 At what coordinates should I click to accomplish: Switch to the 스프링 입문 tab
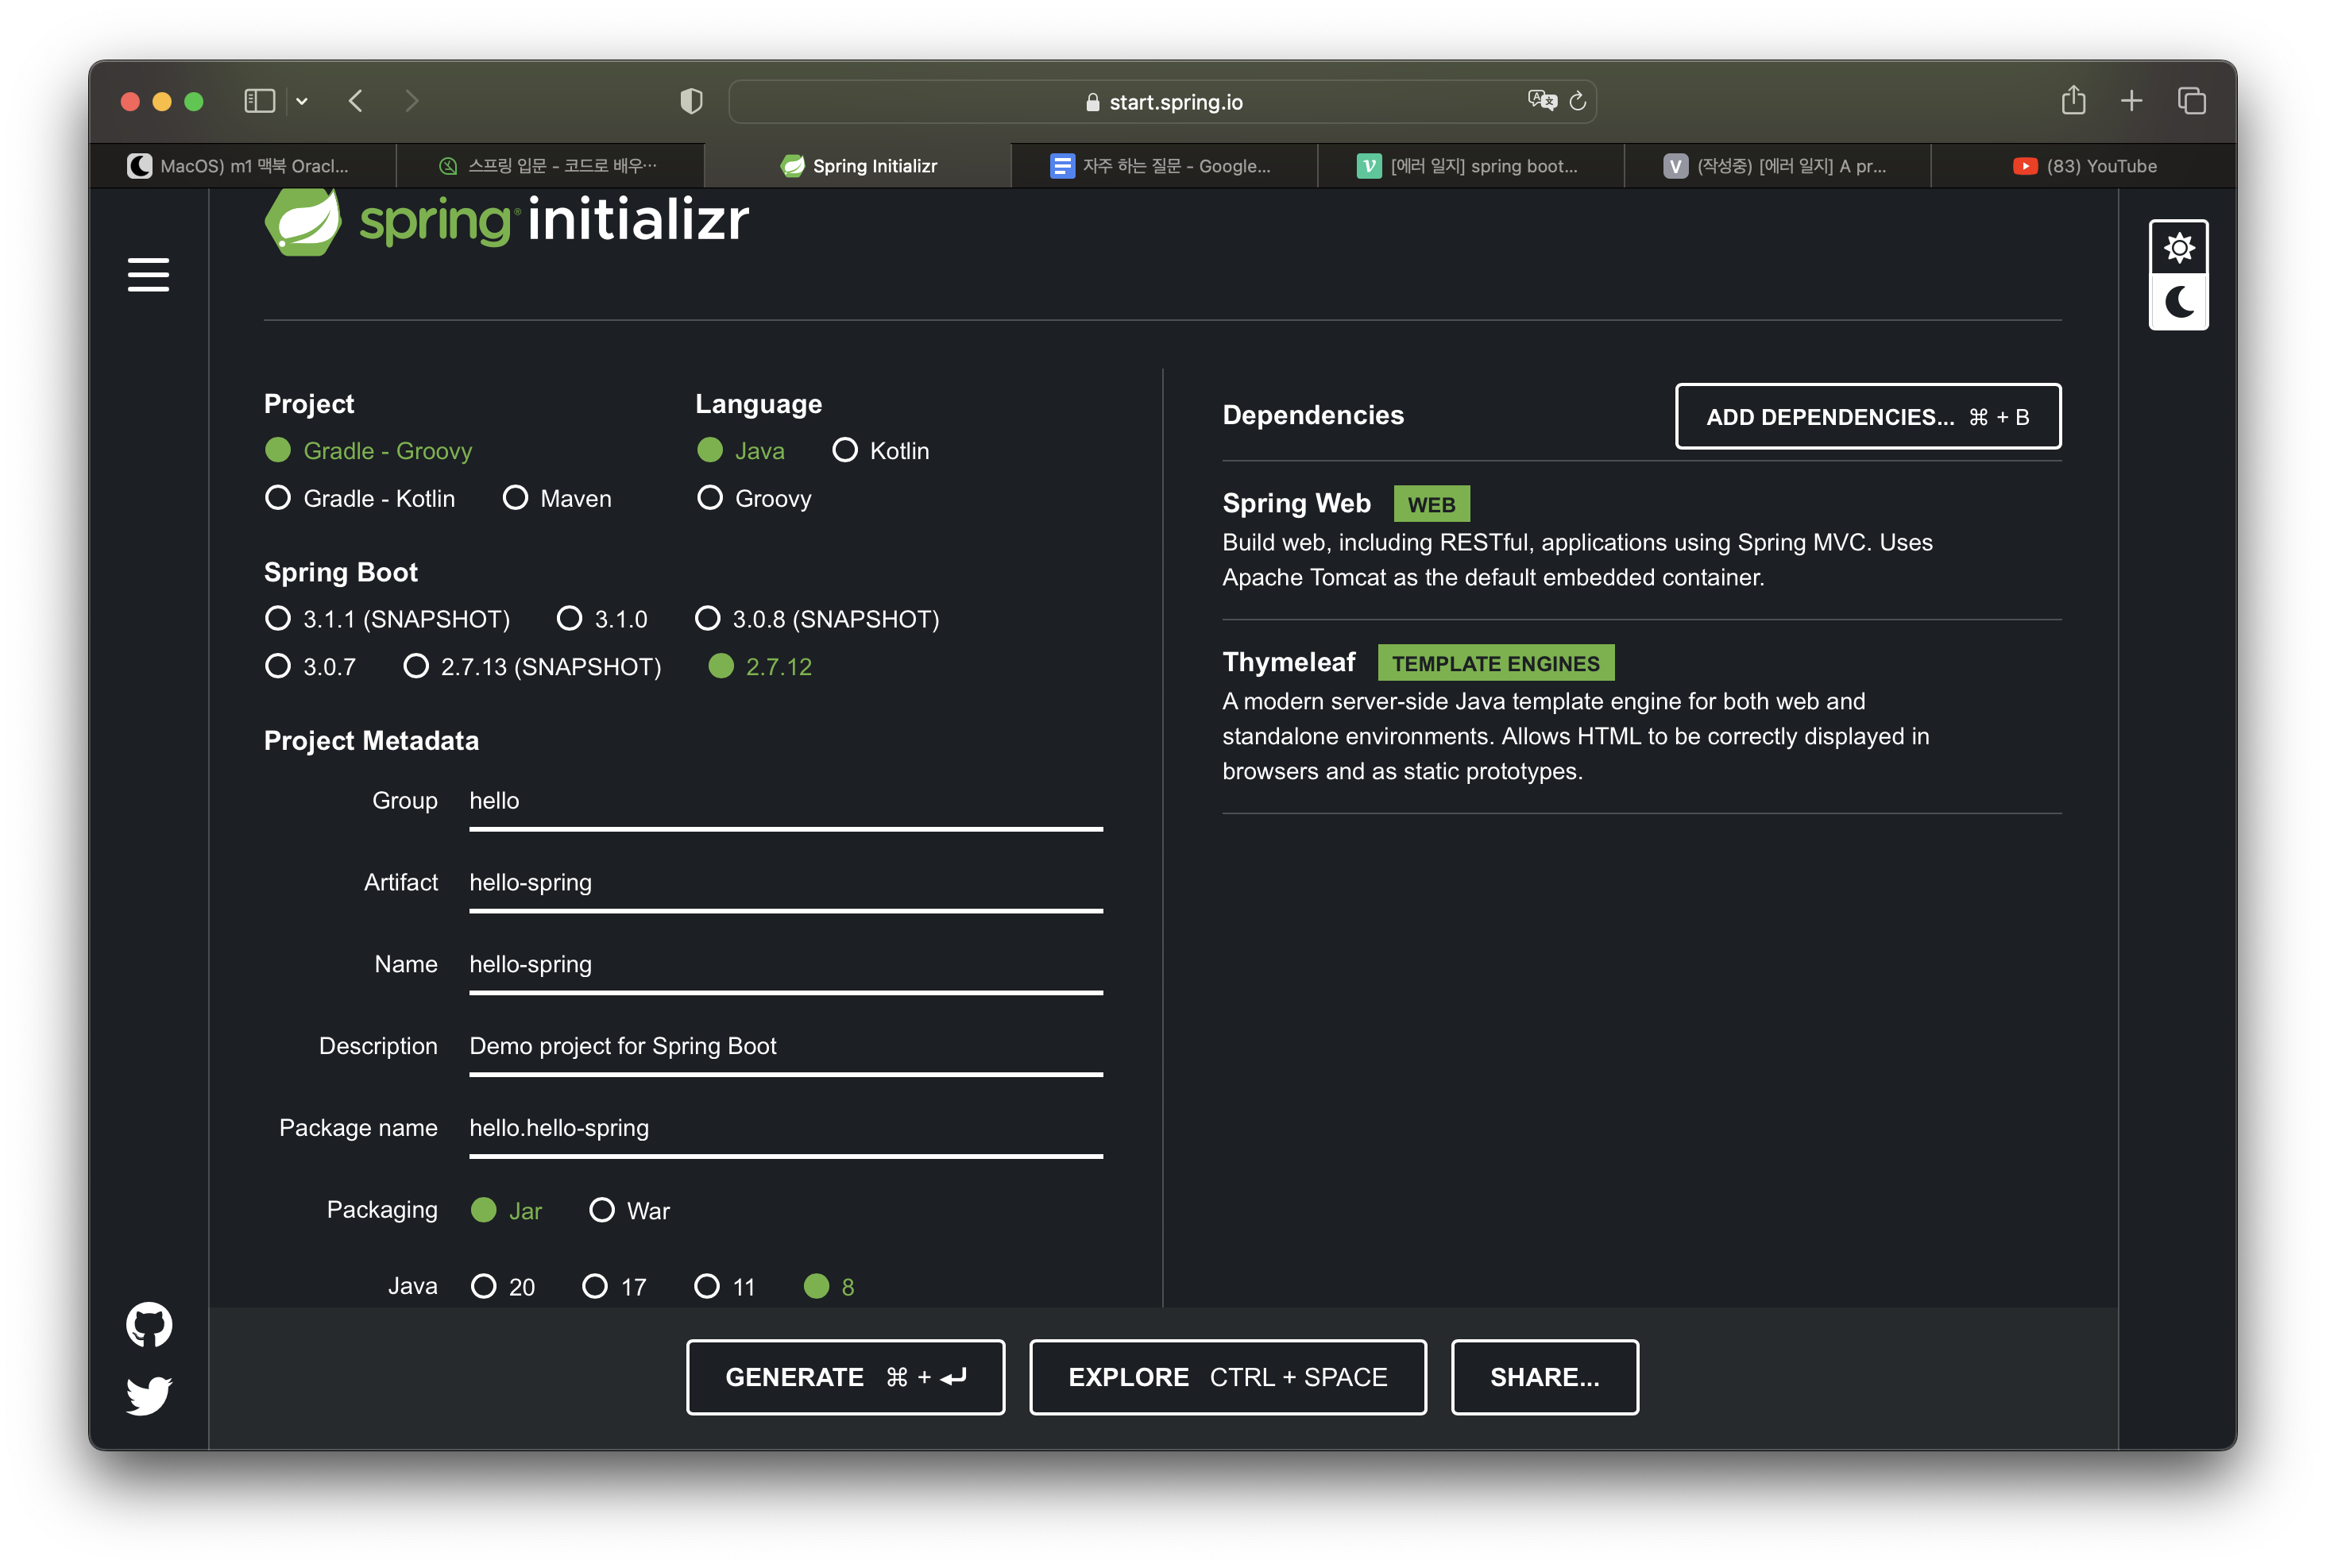[x=550, y=166]
